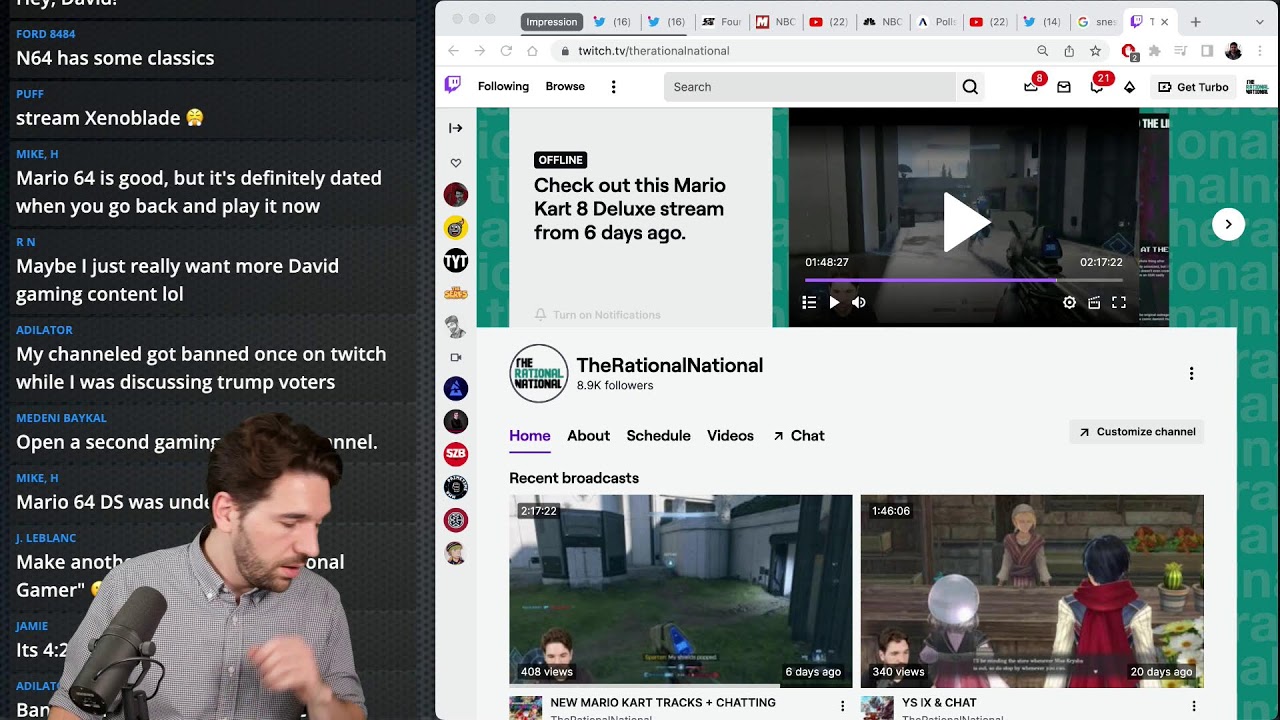Bookmark this page with the star icon

(x=1095, y=51)
